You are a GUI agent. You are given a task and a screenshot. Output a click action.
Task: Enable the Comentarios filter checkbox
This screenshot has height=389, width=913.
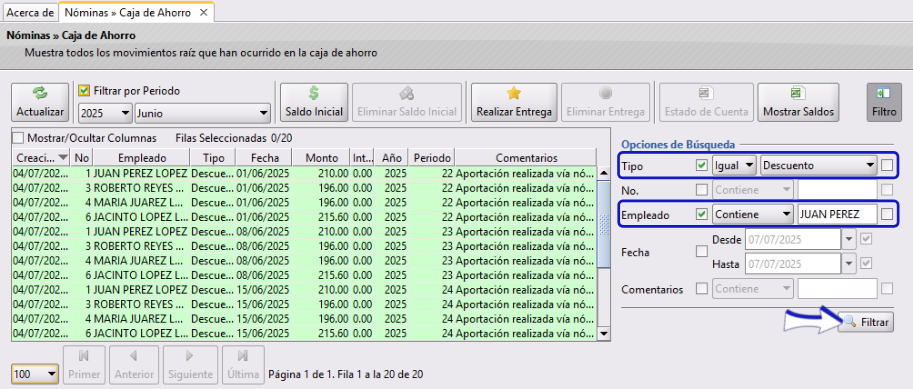pos(702,289)
